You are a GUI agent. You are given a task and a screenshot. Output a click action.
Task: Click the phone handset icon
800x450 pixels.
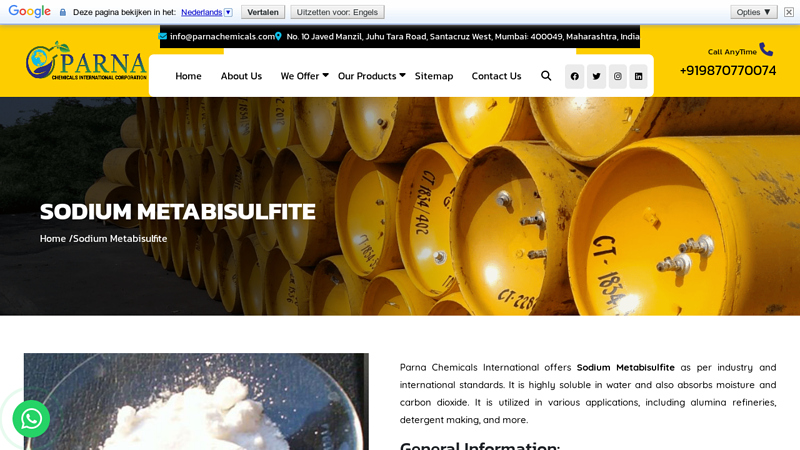pos(766,49)
